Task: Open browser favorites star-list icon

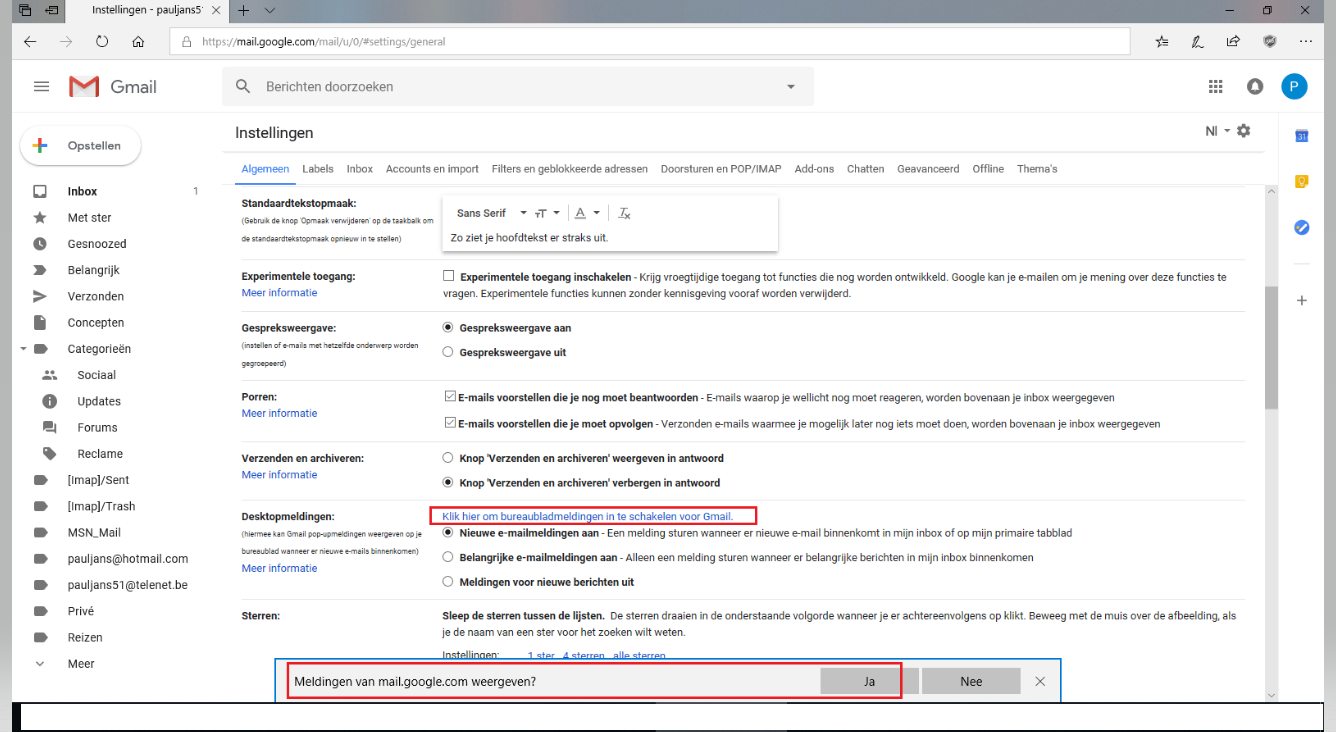Action: click(x=1162, y=42)
